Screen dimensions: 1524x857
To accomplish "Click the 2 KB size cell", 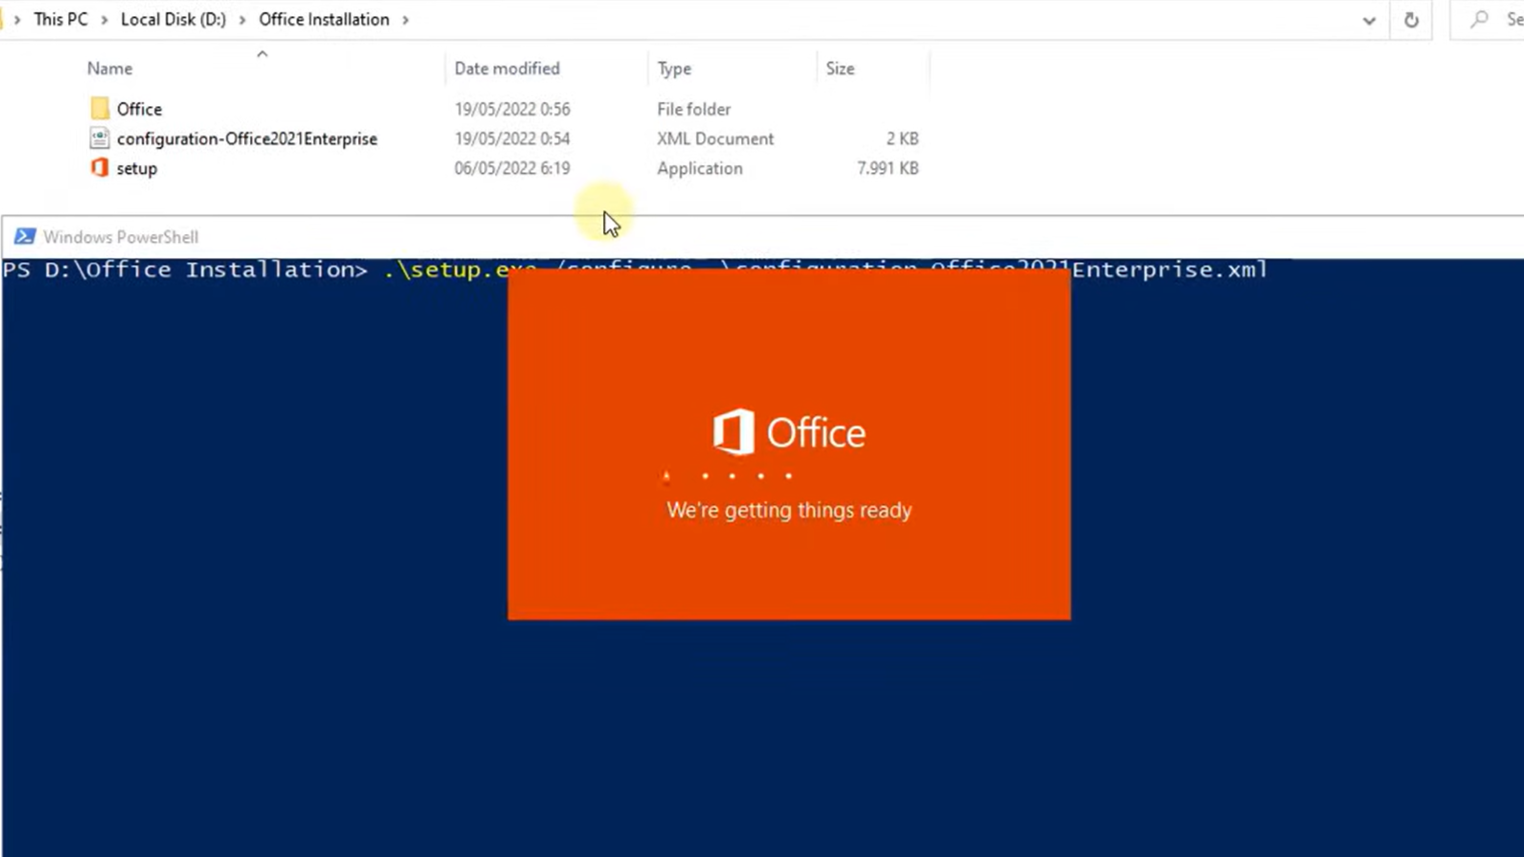I will point(902,139).
